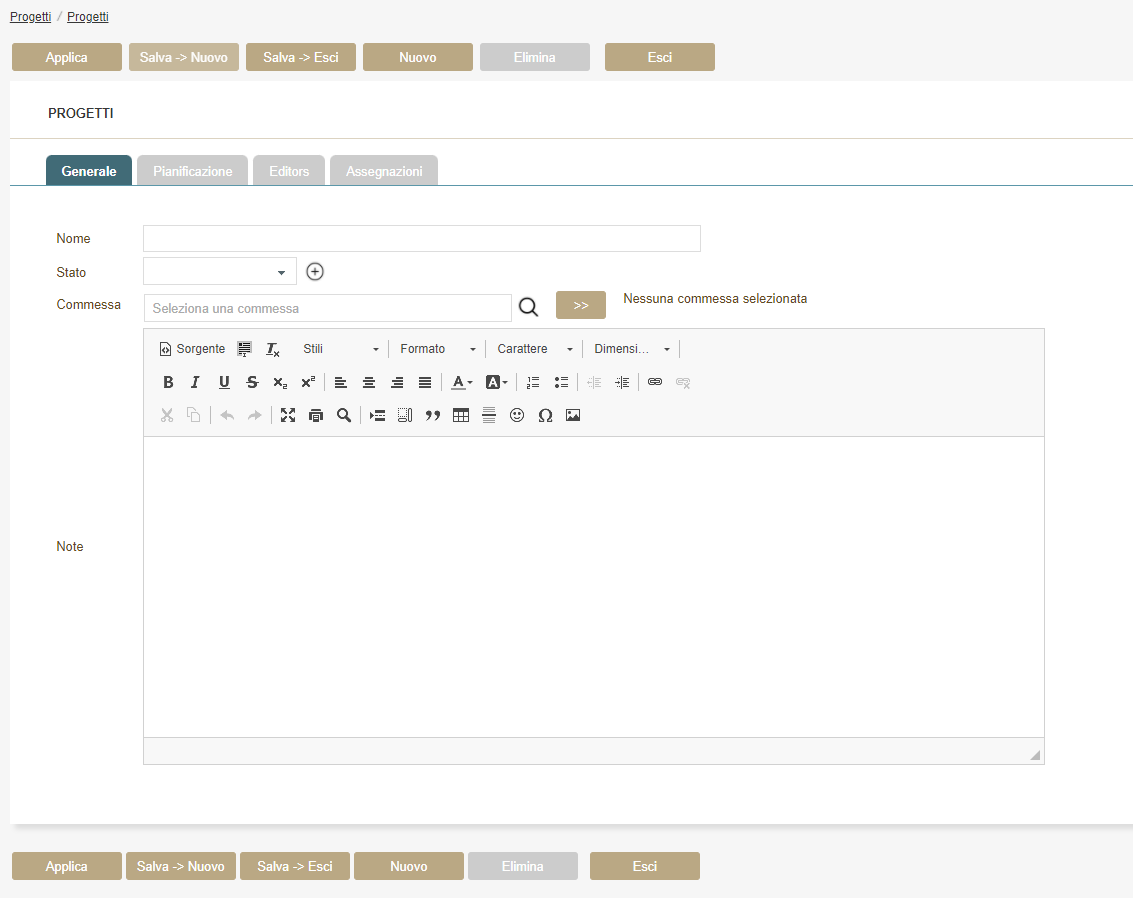The height and width of the screenshot is (900, 1133).
Task: Toggle bold formatting in Note editor
Action: (168, 382)
